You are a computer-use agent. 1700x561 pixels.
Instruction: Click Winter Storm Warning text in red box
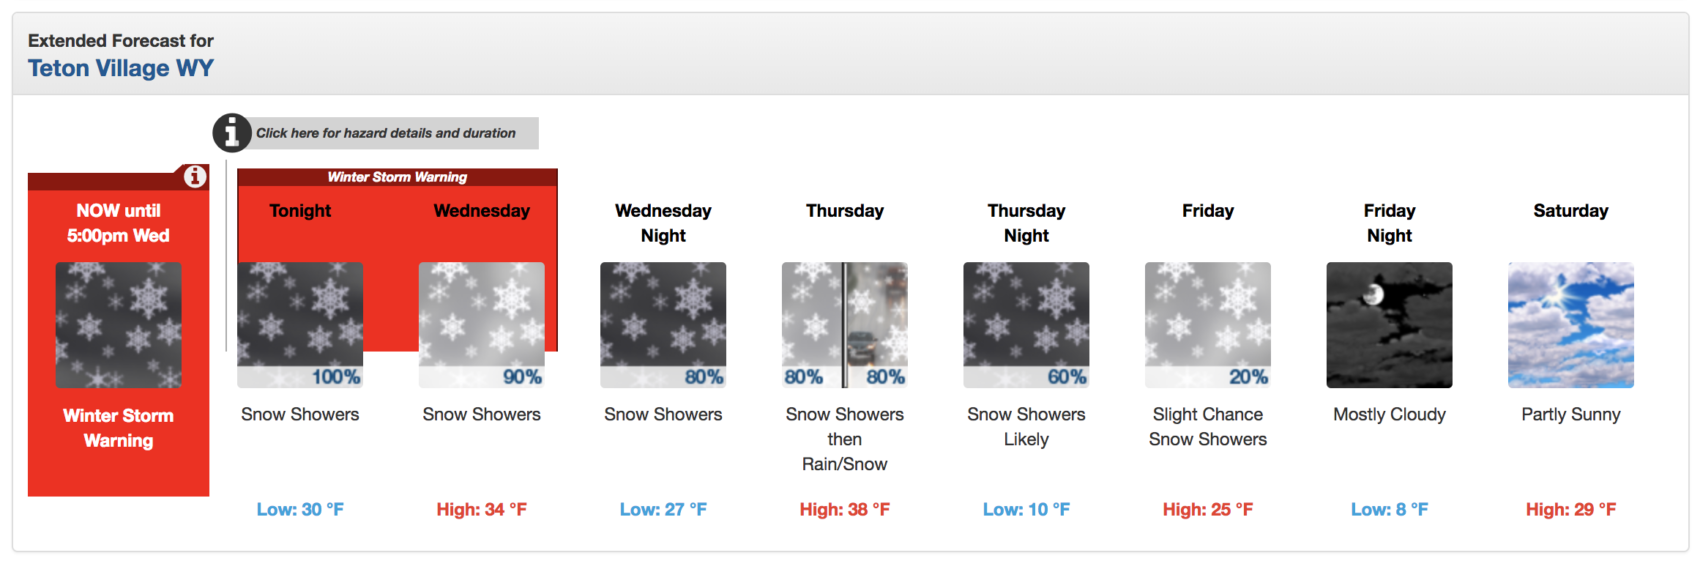point(118,428)
